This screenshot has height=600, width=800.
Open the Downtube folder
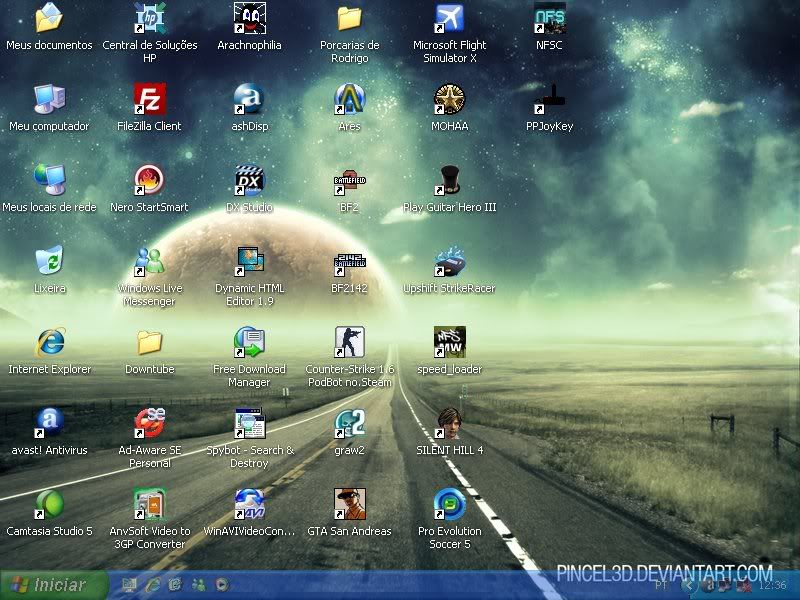pos(149,343)
